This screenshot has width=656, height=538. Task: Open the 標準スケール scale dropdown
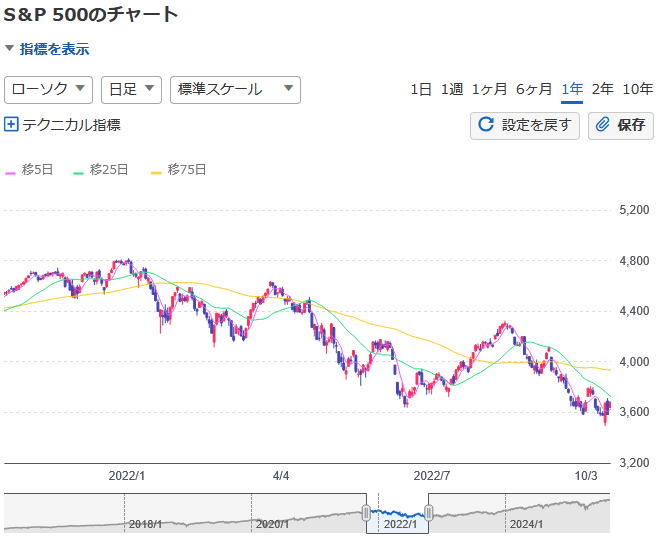click(x=235, y=89)
